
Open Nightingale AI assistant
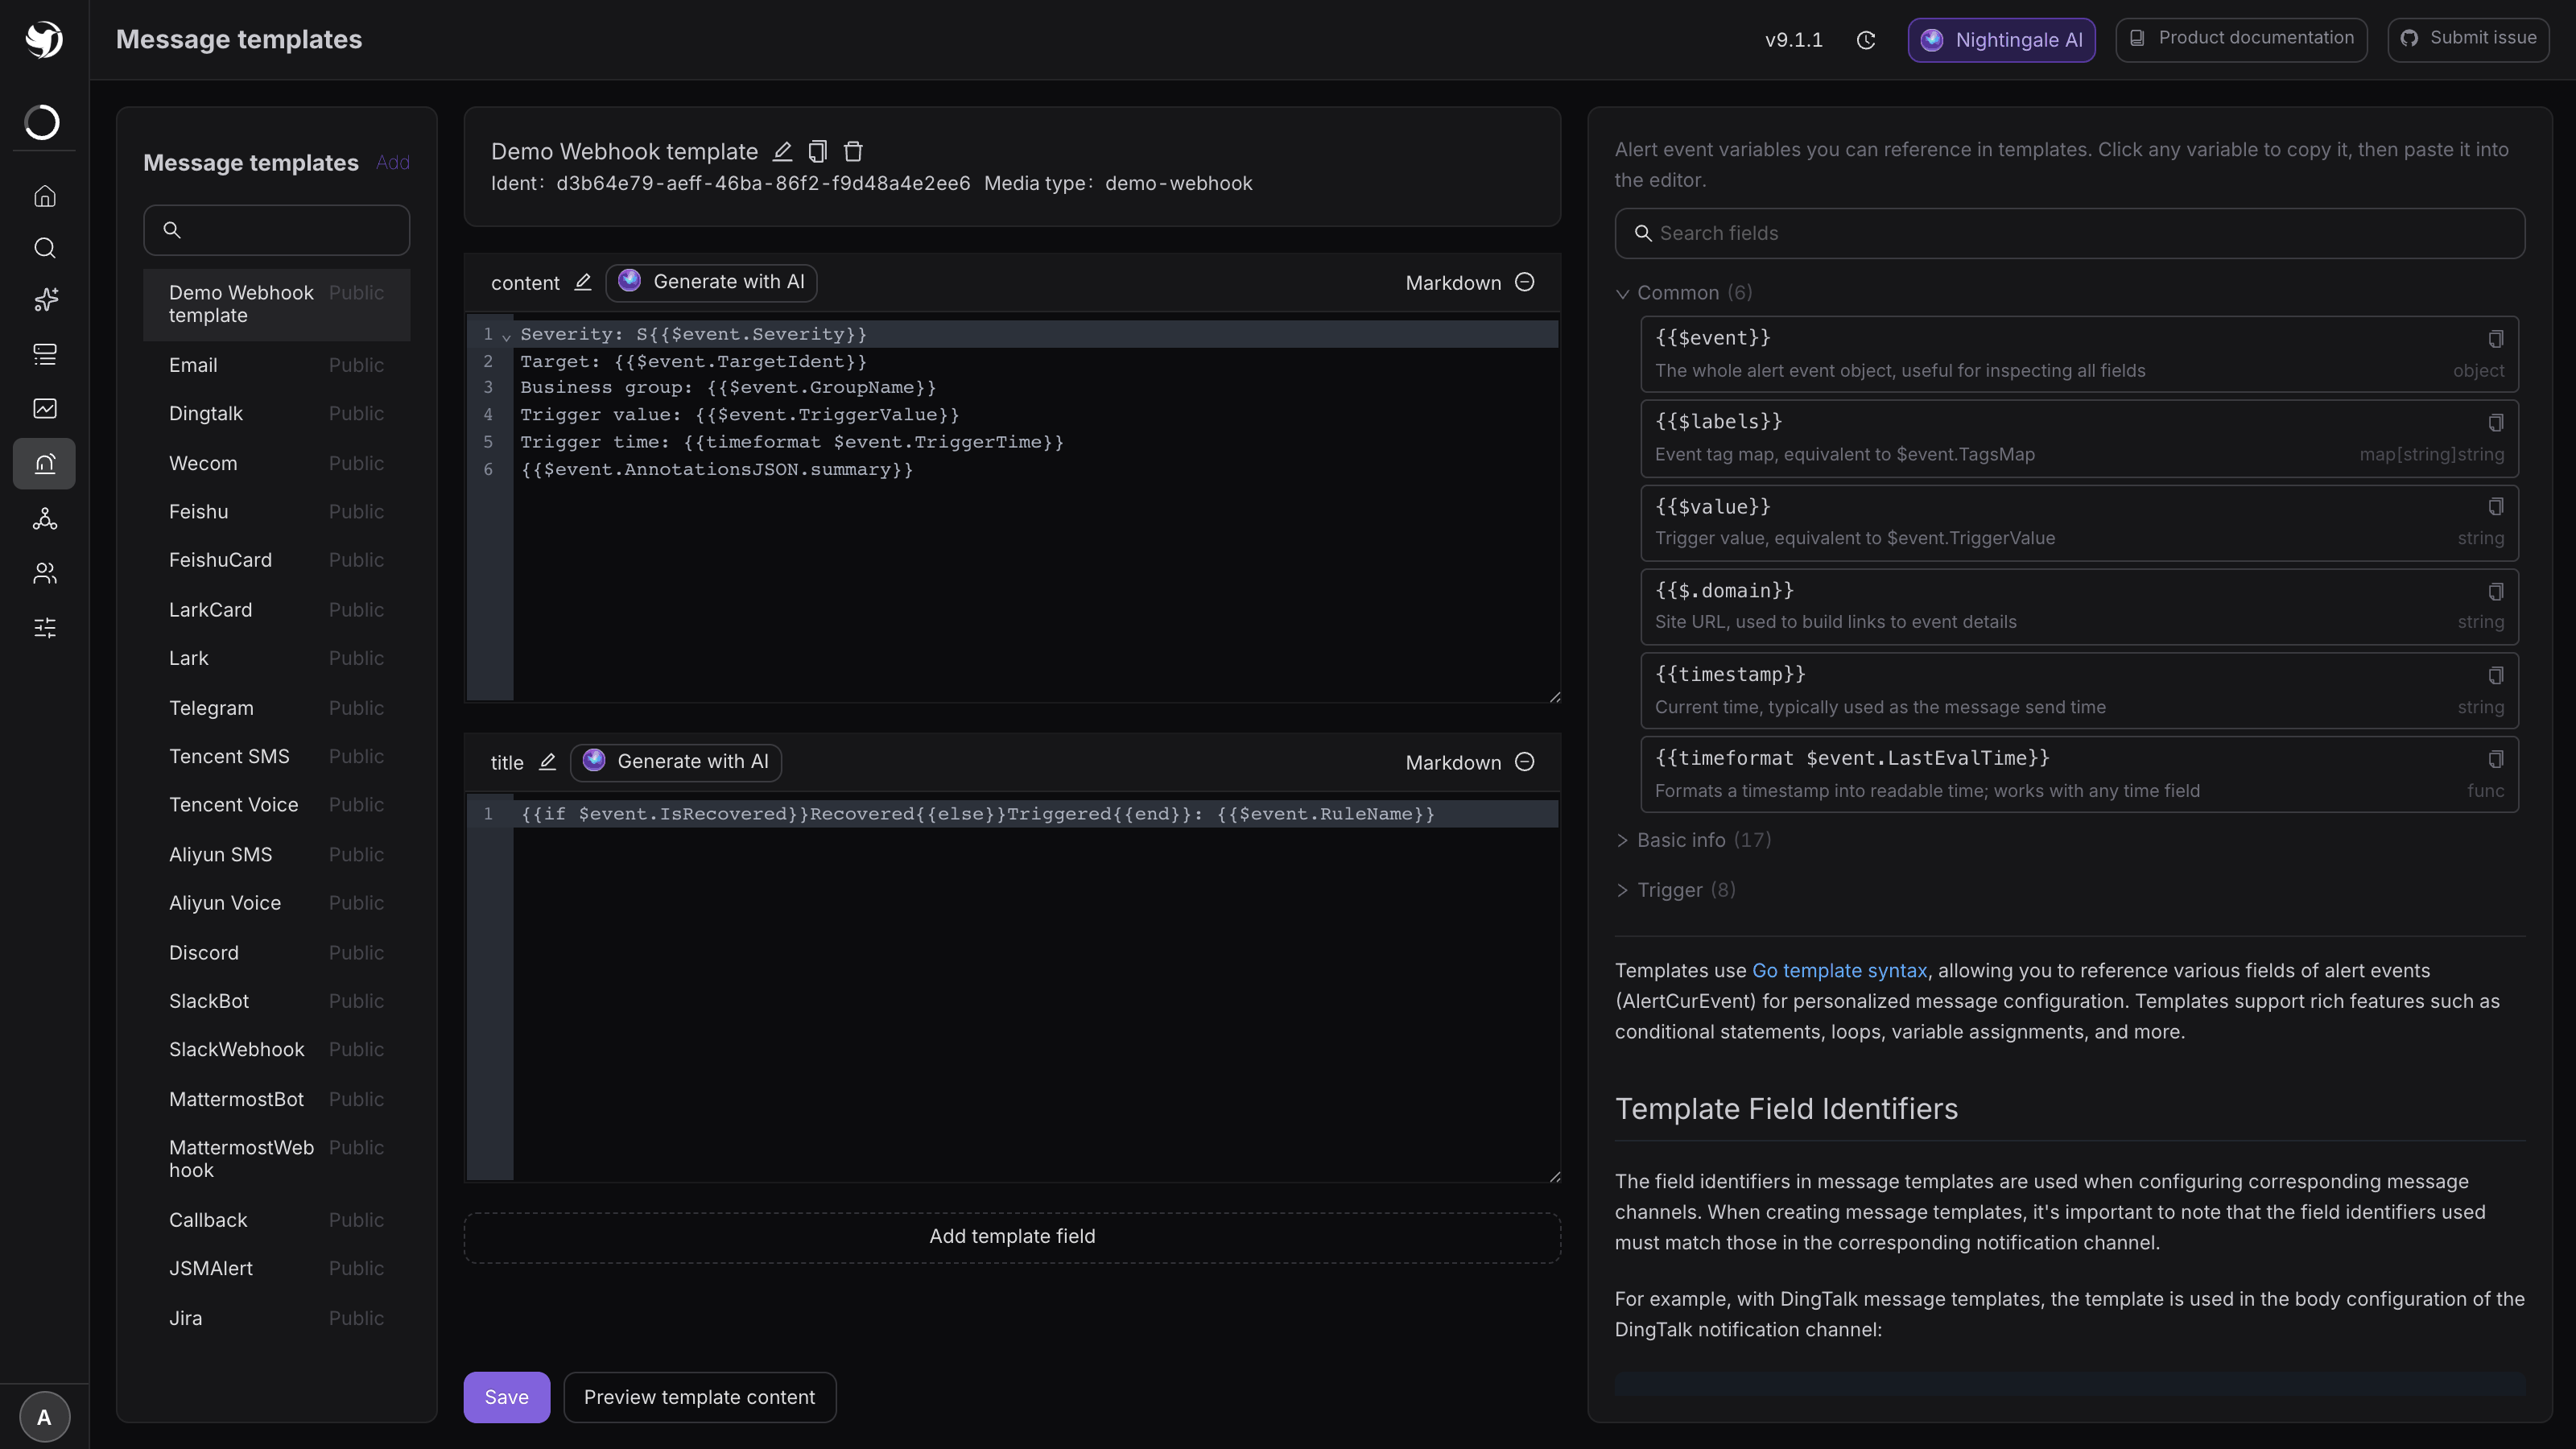pyautogui.click(x=2001, y=40)
